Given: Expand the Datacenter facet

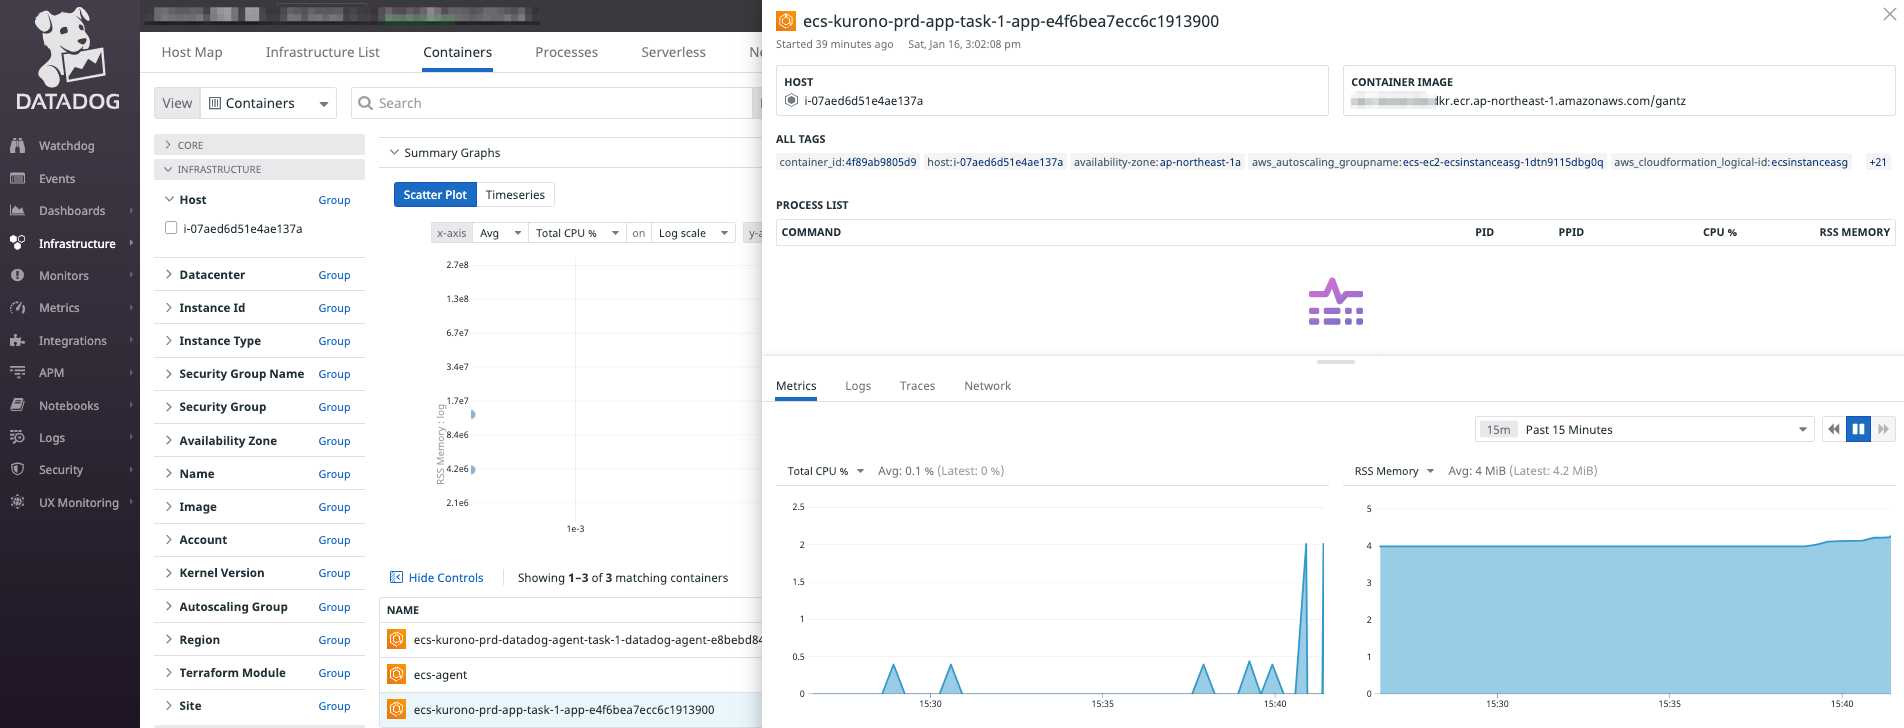Looking at the screenshot, I should (170, 275).
